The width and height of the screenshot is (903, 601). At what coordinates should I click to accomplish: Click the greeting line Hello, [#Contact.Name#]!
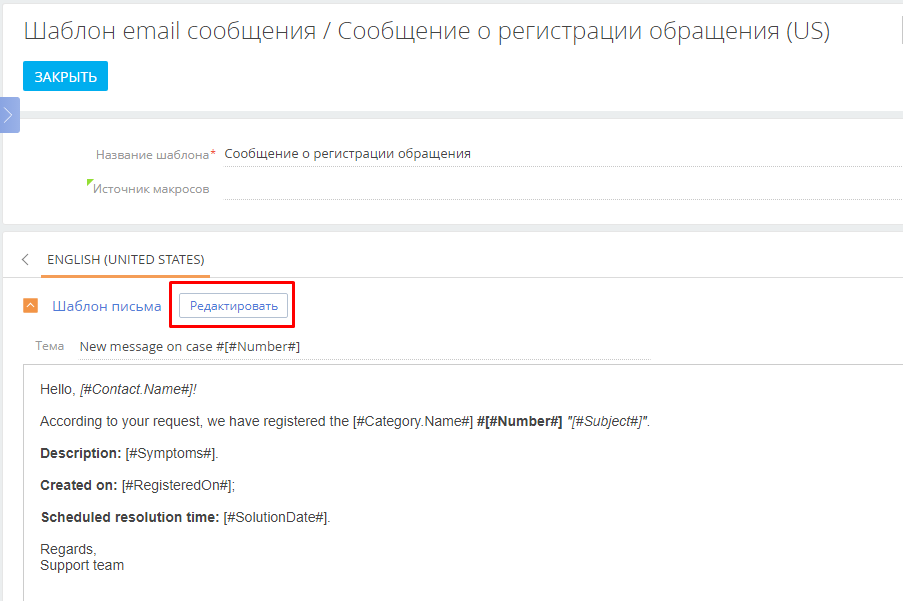[118, 389]
